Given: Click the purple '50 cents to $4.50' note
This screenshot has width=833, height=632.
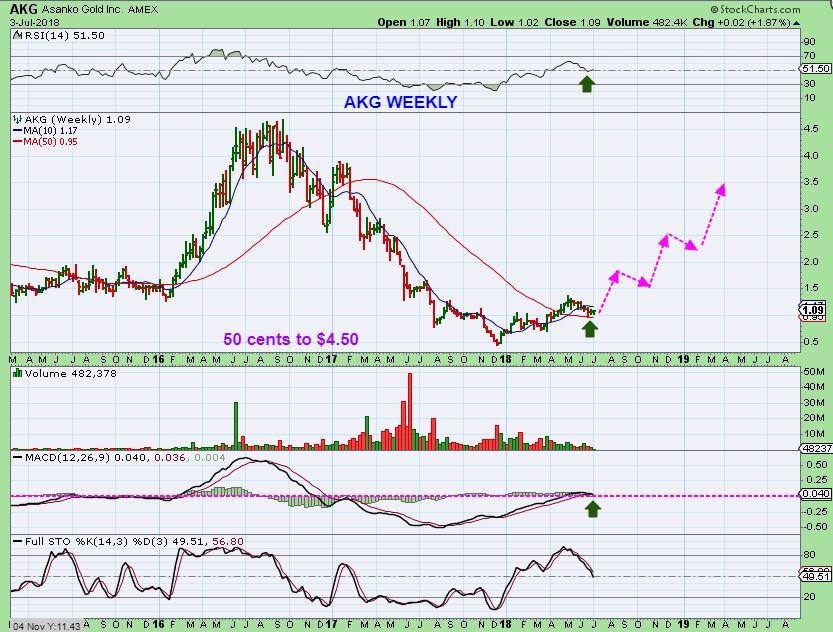Looking at the screenshot, I should [291, 339].
